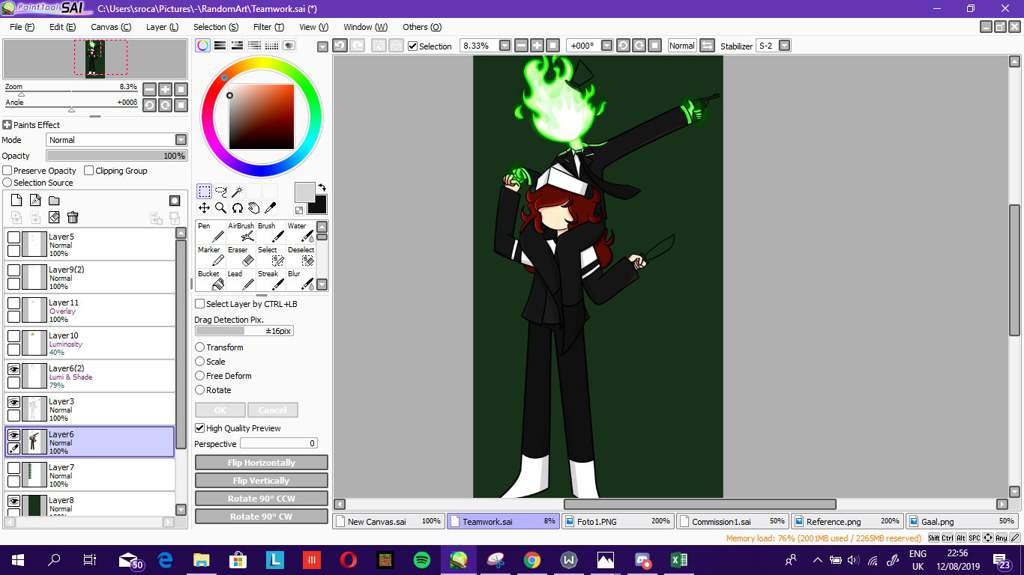
Task: Click the Undo arrow in the toolbar
Action: (x=340, y=46)
